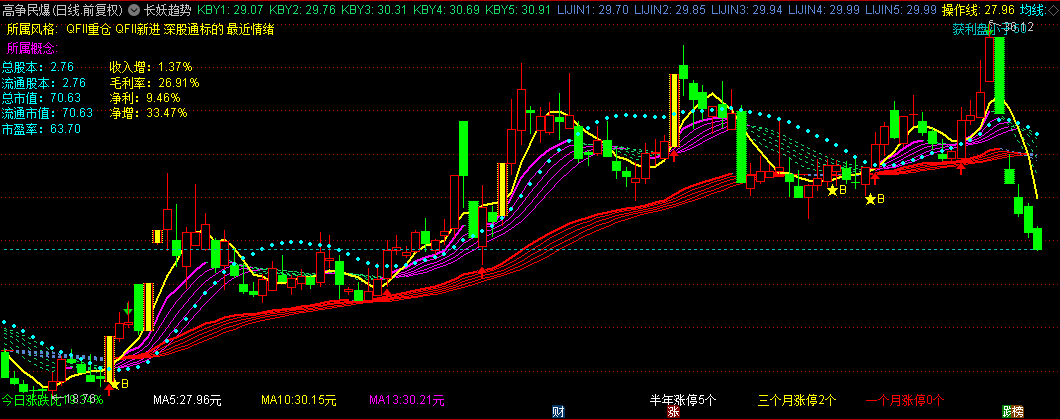Open the 财 financial event marker

tap(558, 411)
